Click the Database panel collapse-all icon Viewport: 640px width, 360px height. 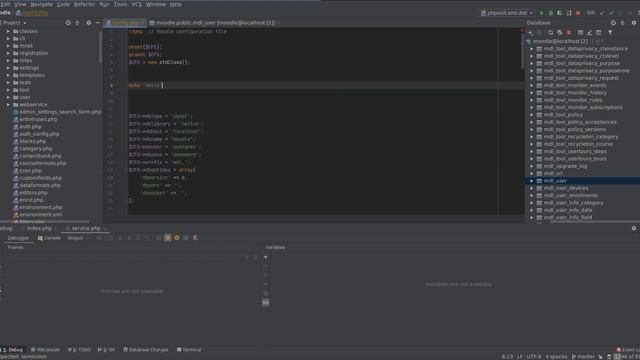[622, 23]
